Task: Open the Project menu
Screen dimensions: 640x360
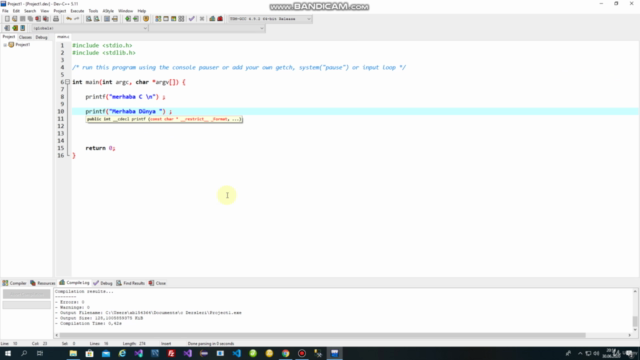Action: [60, 11]
